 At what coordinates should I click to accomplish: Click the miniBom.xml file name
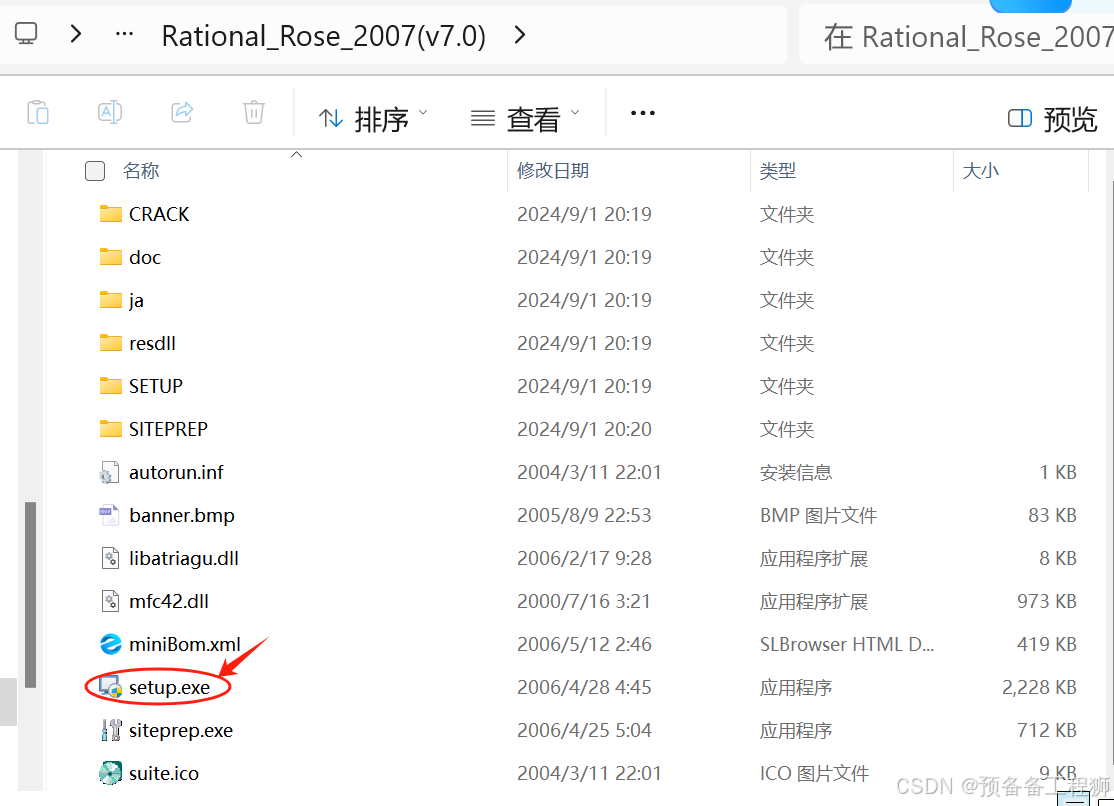click(x=185, y=644)
